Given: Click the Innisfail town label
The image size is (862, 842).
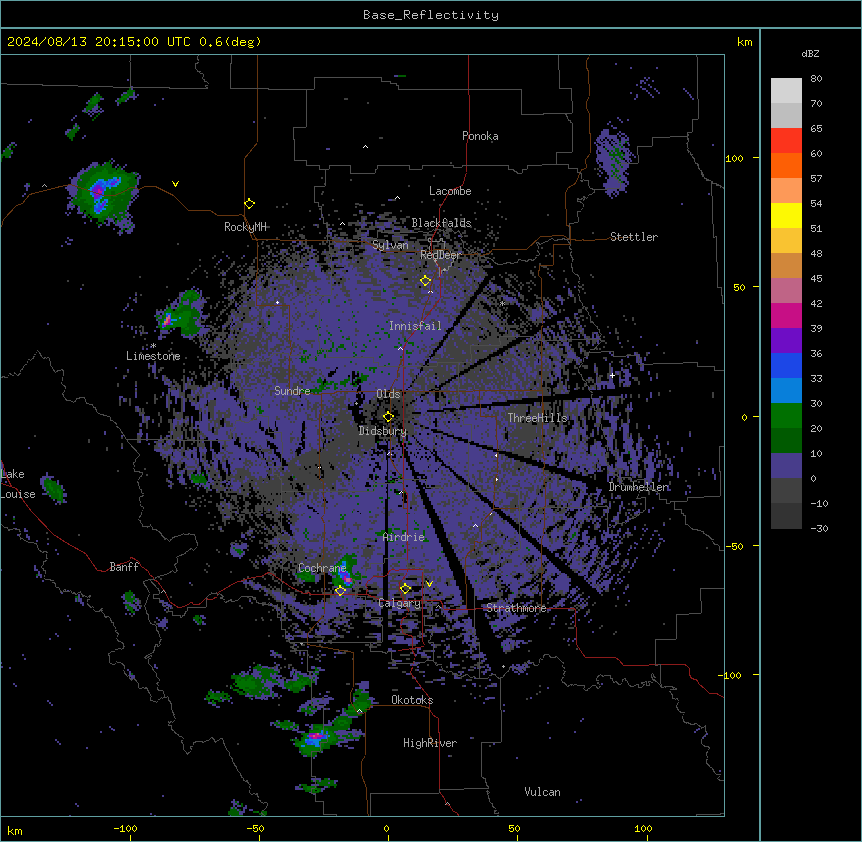Looking at the screenshot, I should 415,326.
